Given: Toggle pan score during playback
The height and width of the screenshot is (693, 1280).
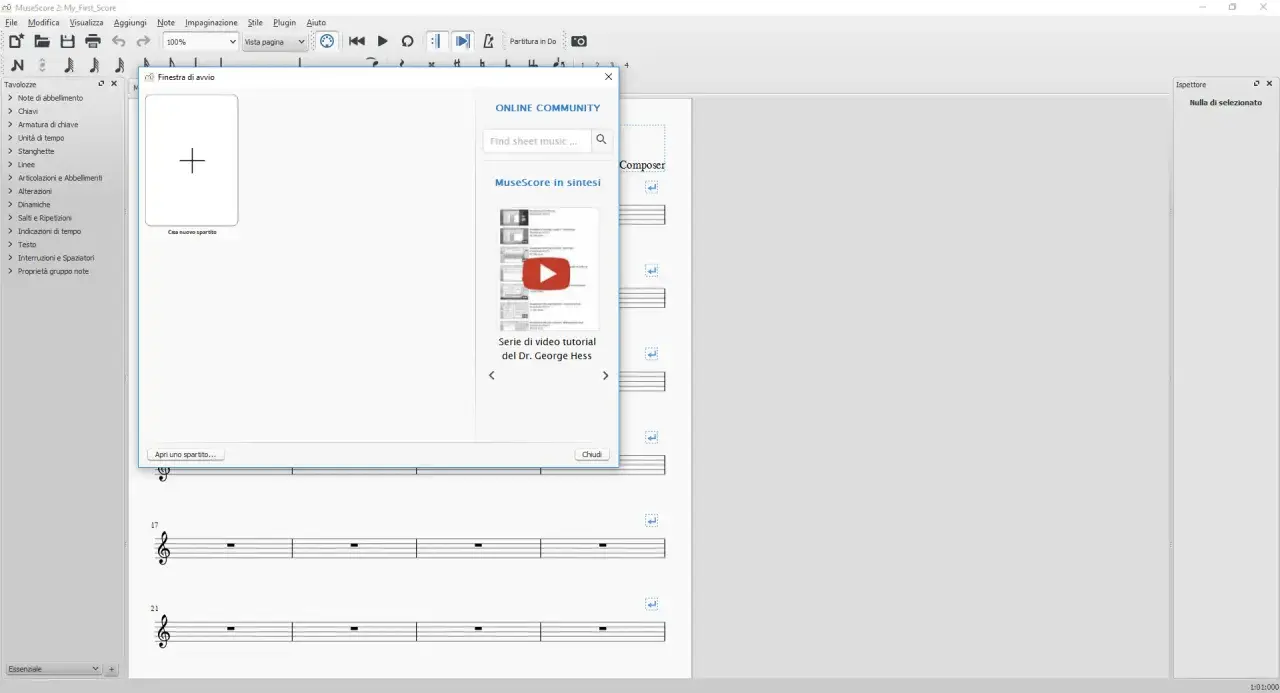Looking at the screenshot, I should (462, 41).
